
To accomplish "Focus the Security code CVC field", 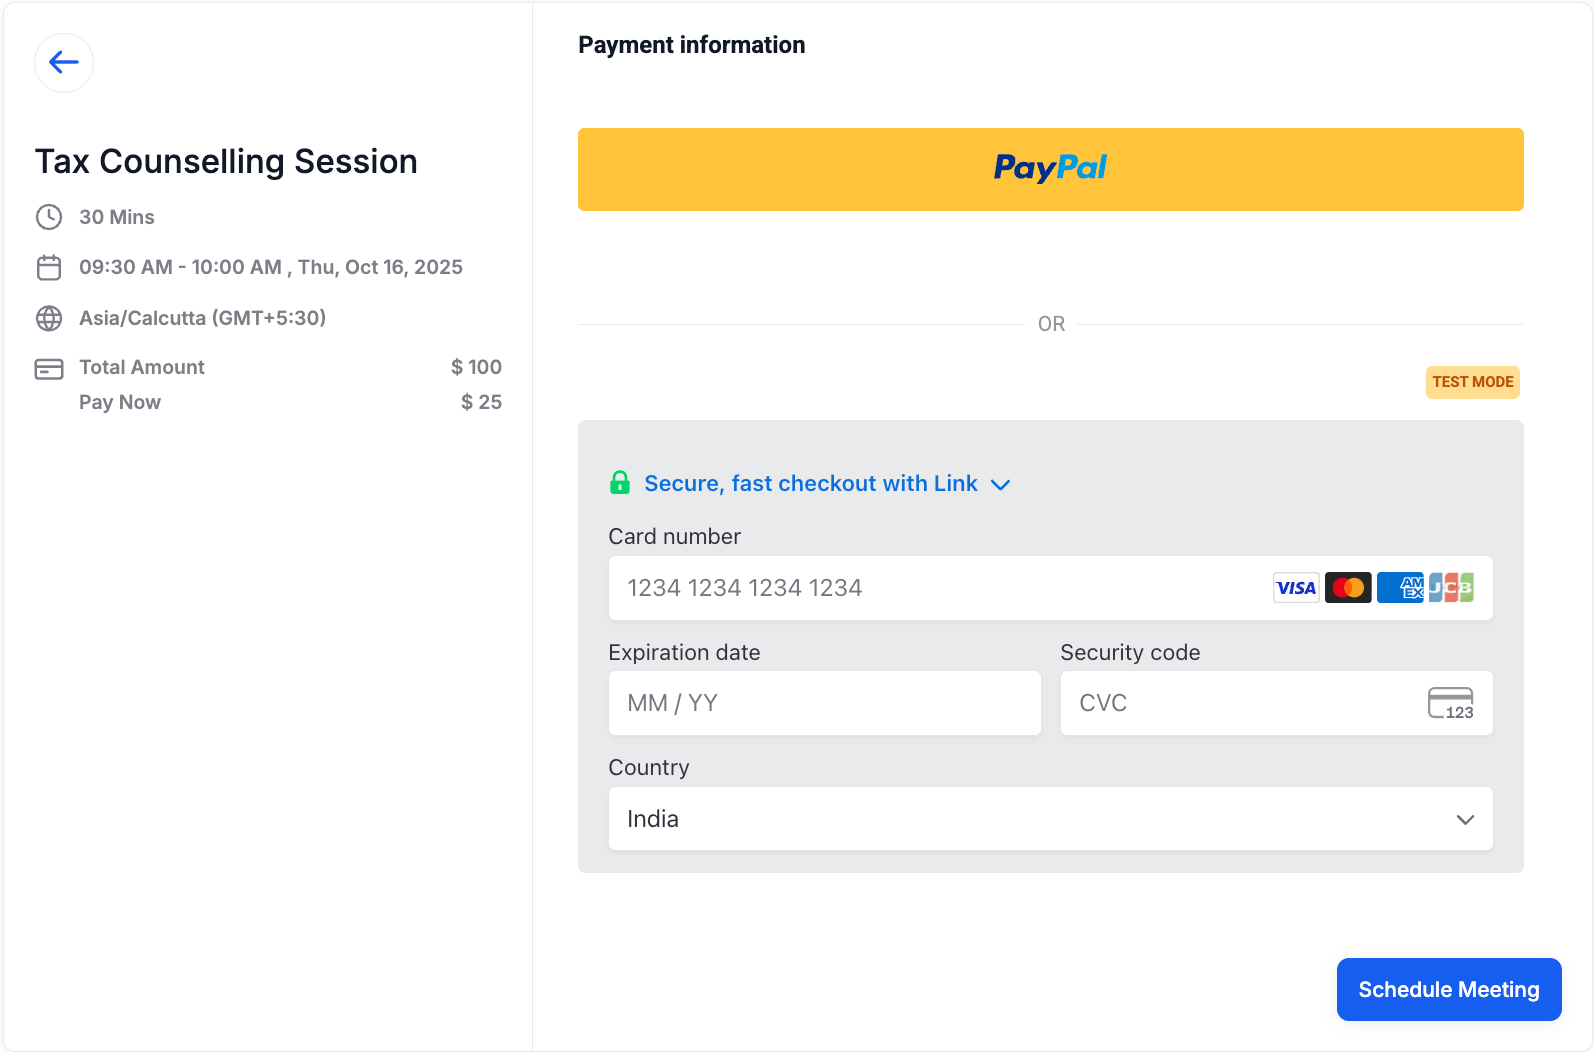I will coord(1277,703).
